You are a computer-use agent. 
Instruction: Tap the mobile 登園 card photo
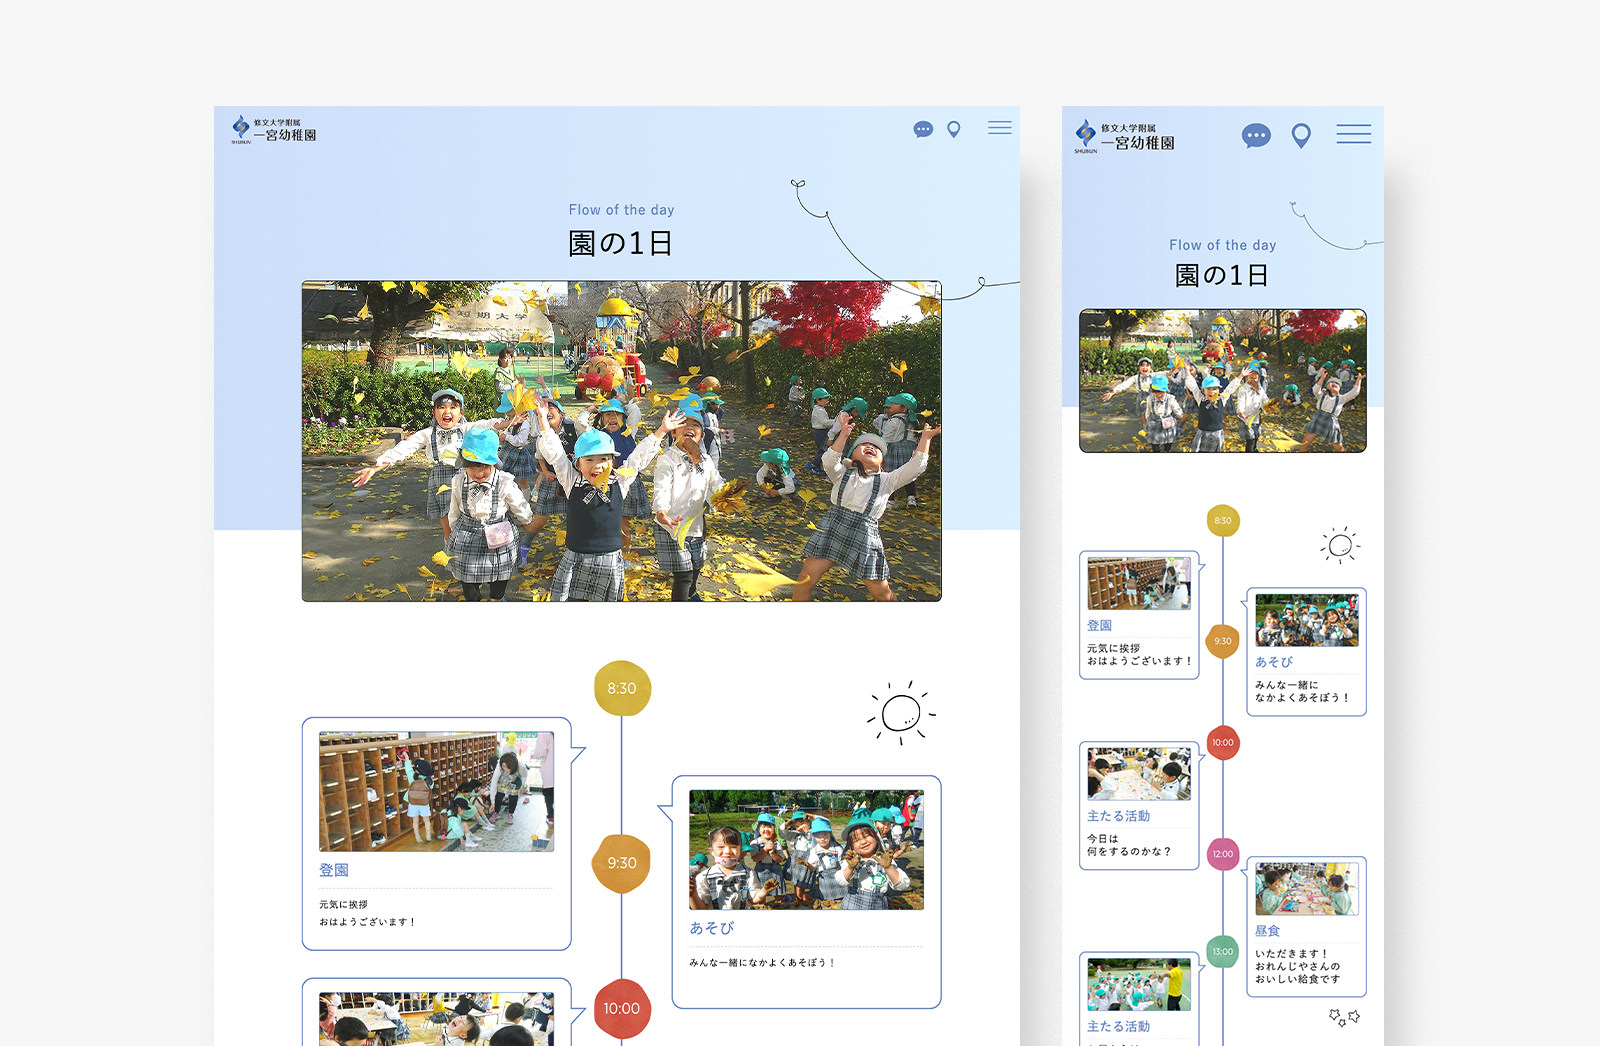1139,584
